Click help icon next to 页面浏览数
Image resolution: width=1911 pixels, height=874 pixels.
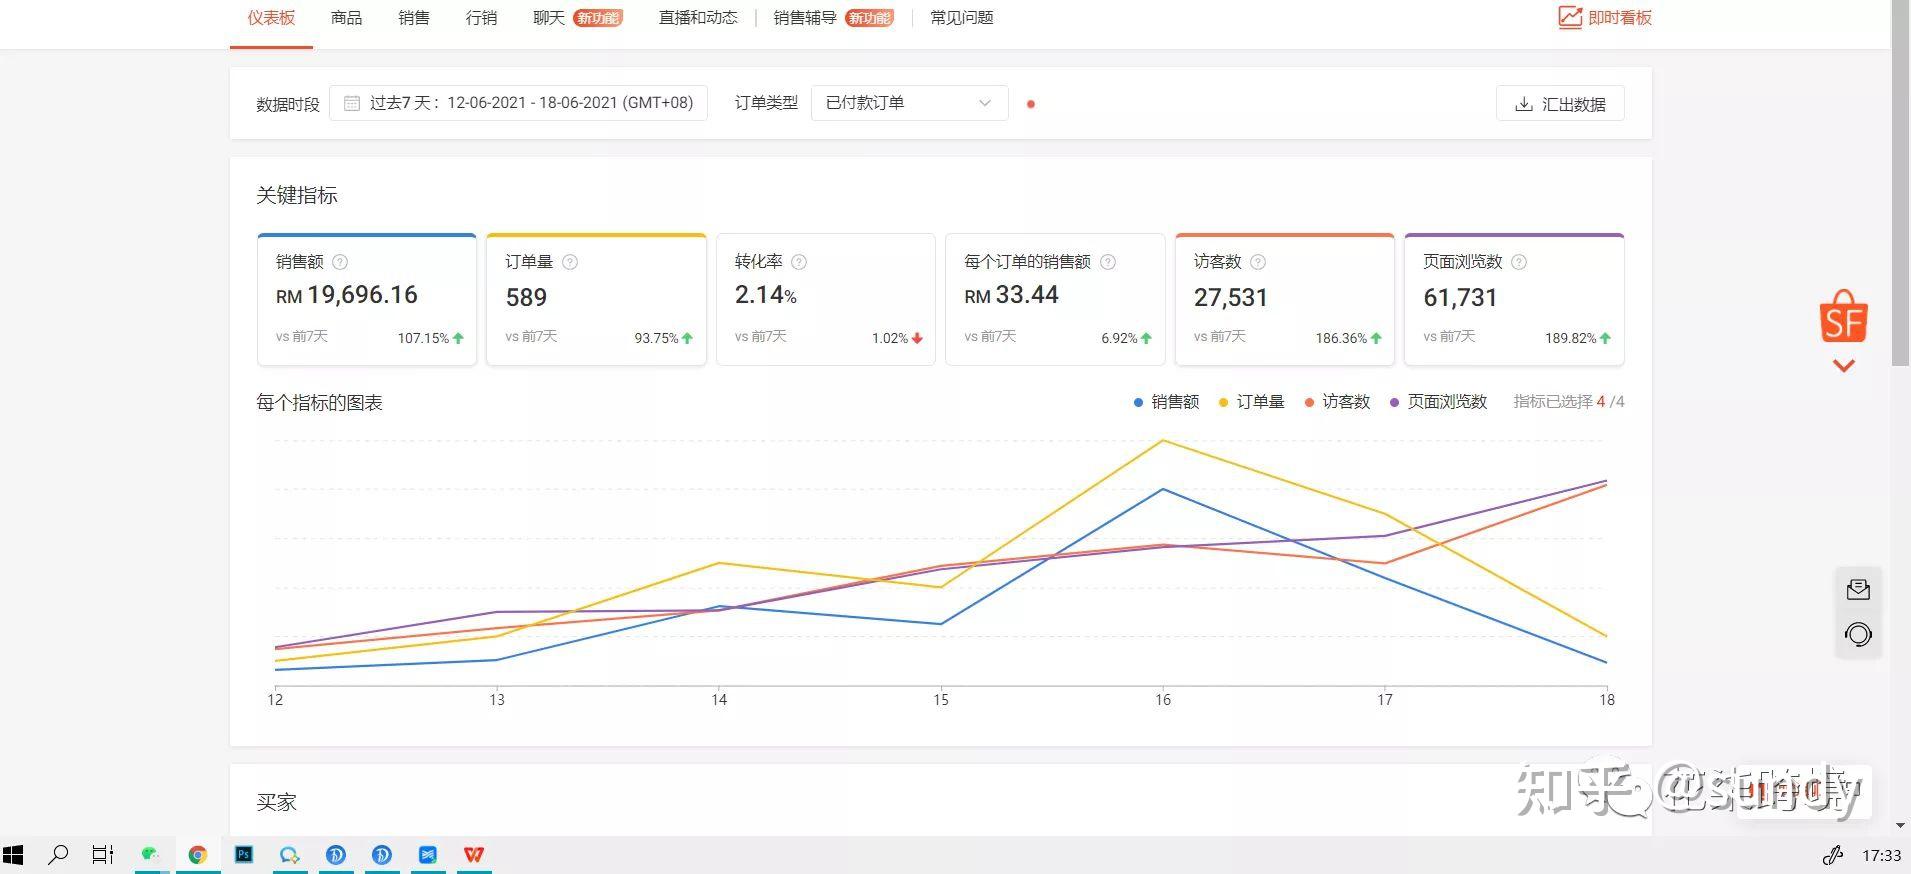(1519, 262)
